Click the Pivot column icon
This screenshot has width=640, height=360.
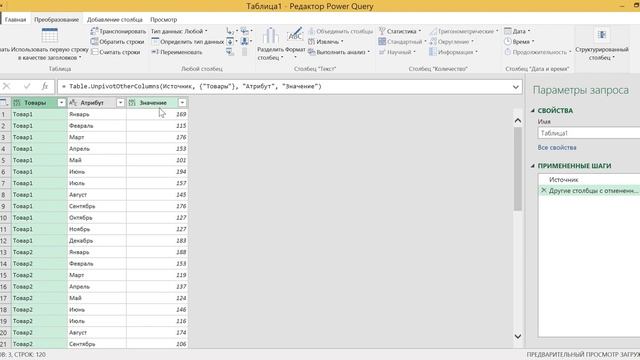click(x=230, y=52)
